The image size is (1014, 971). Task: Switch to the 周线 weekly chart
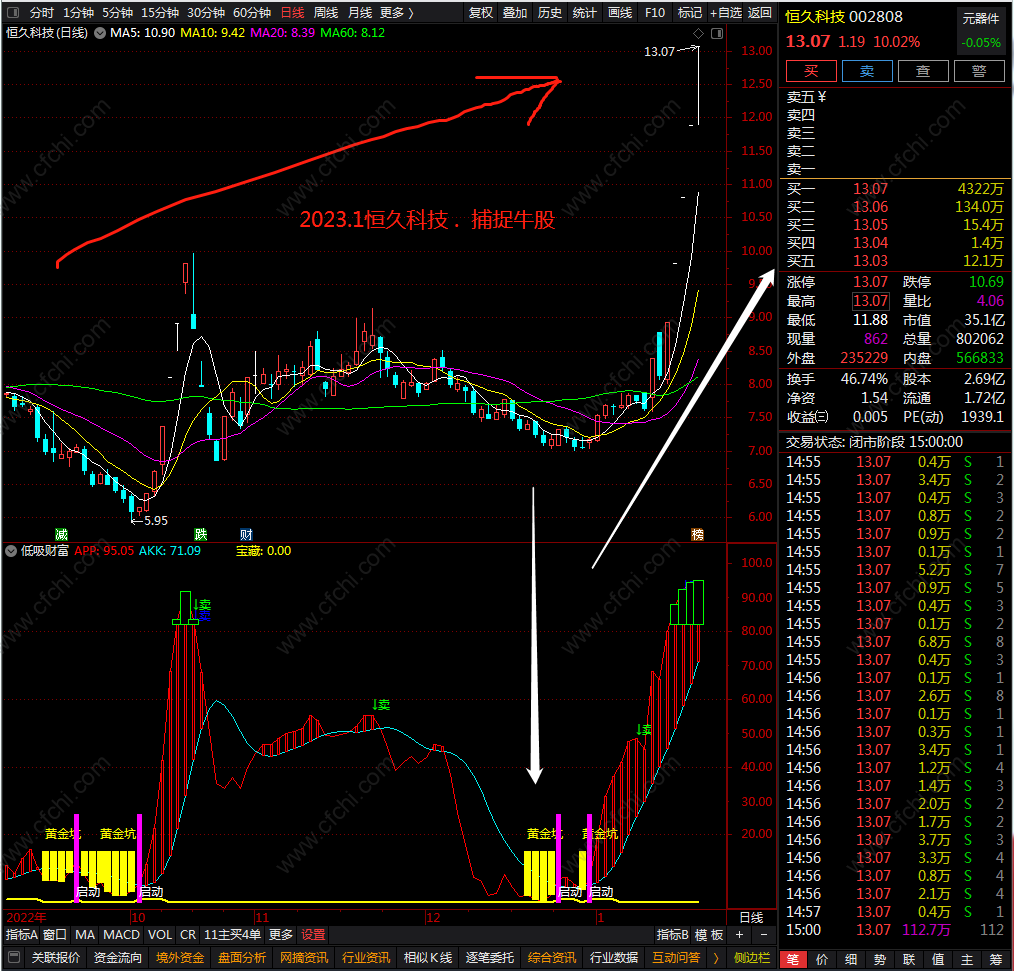[x=326, y=12]
